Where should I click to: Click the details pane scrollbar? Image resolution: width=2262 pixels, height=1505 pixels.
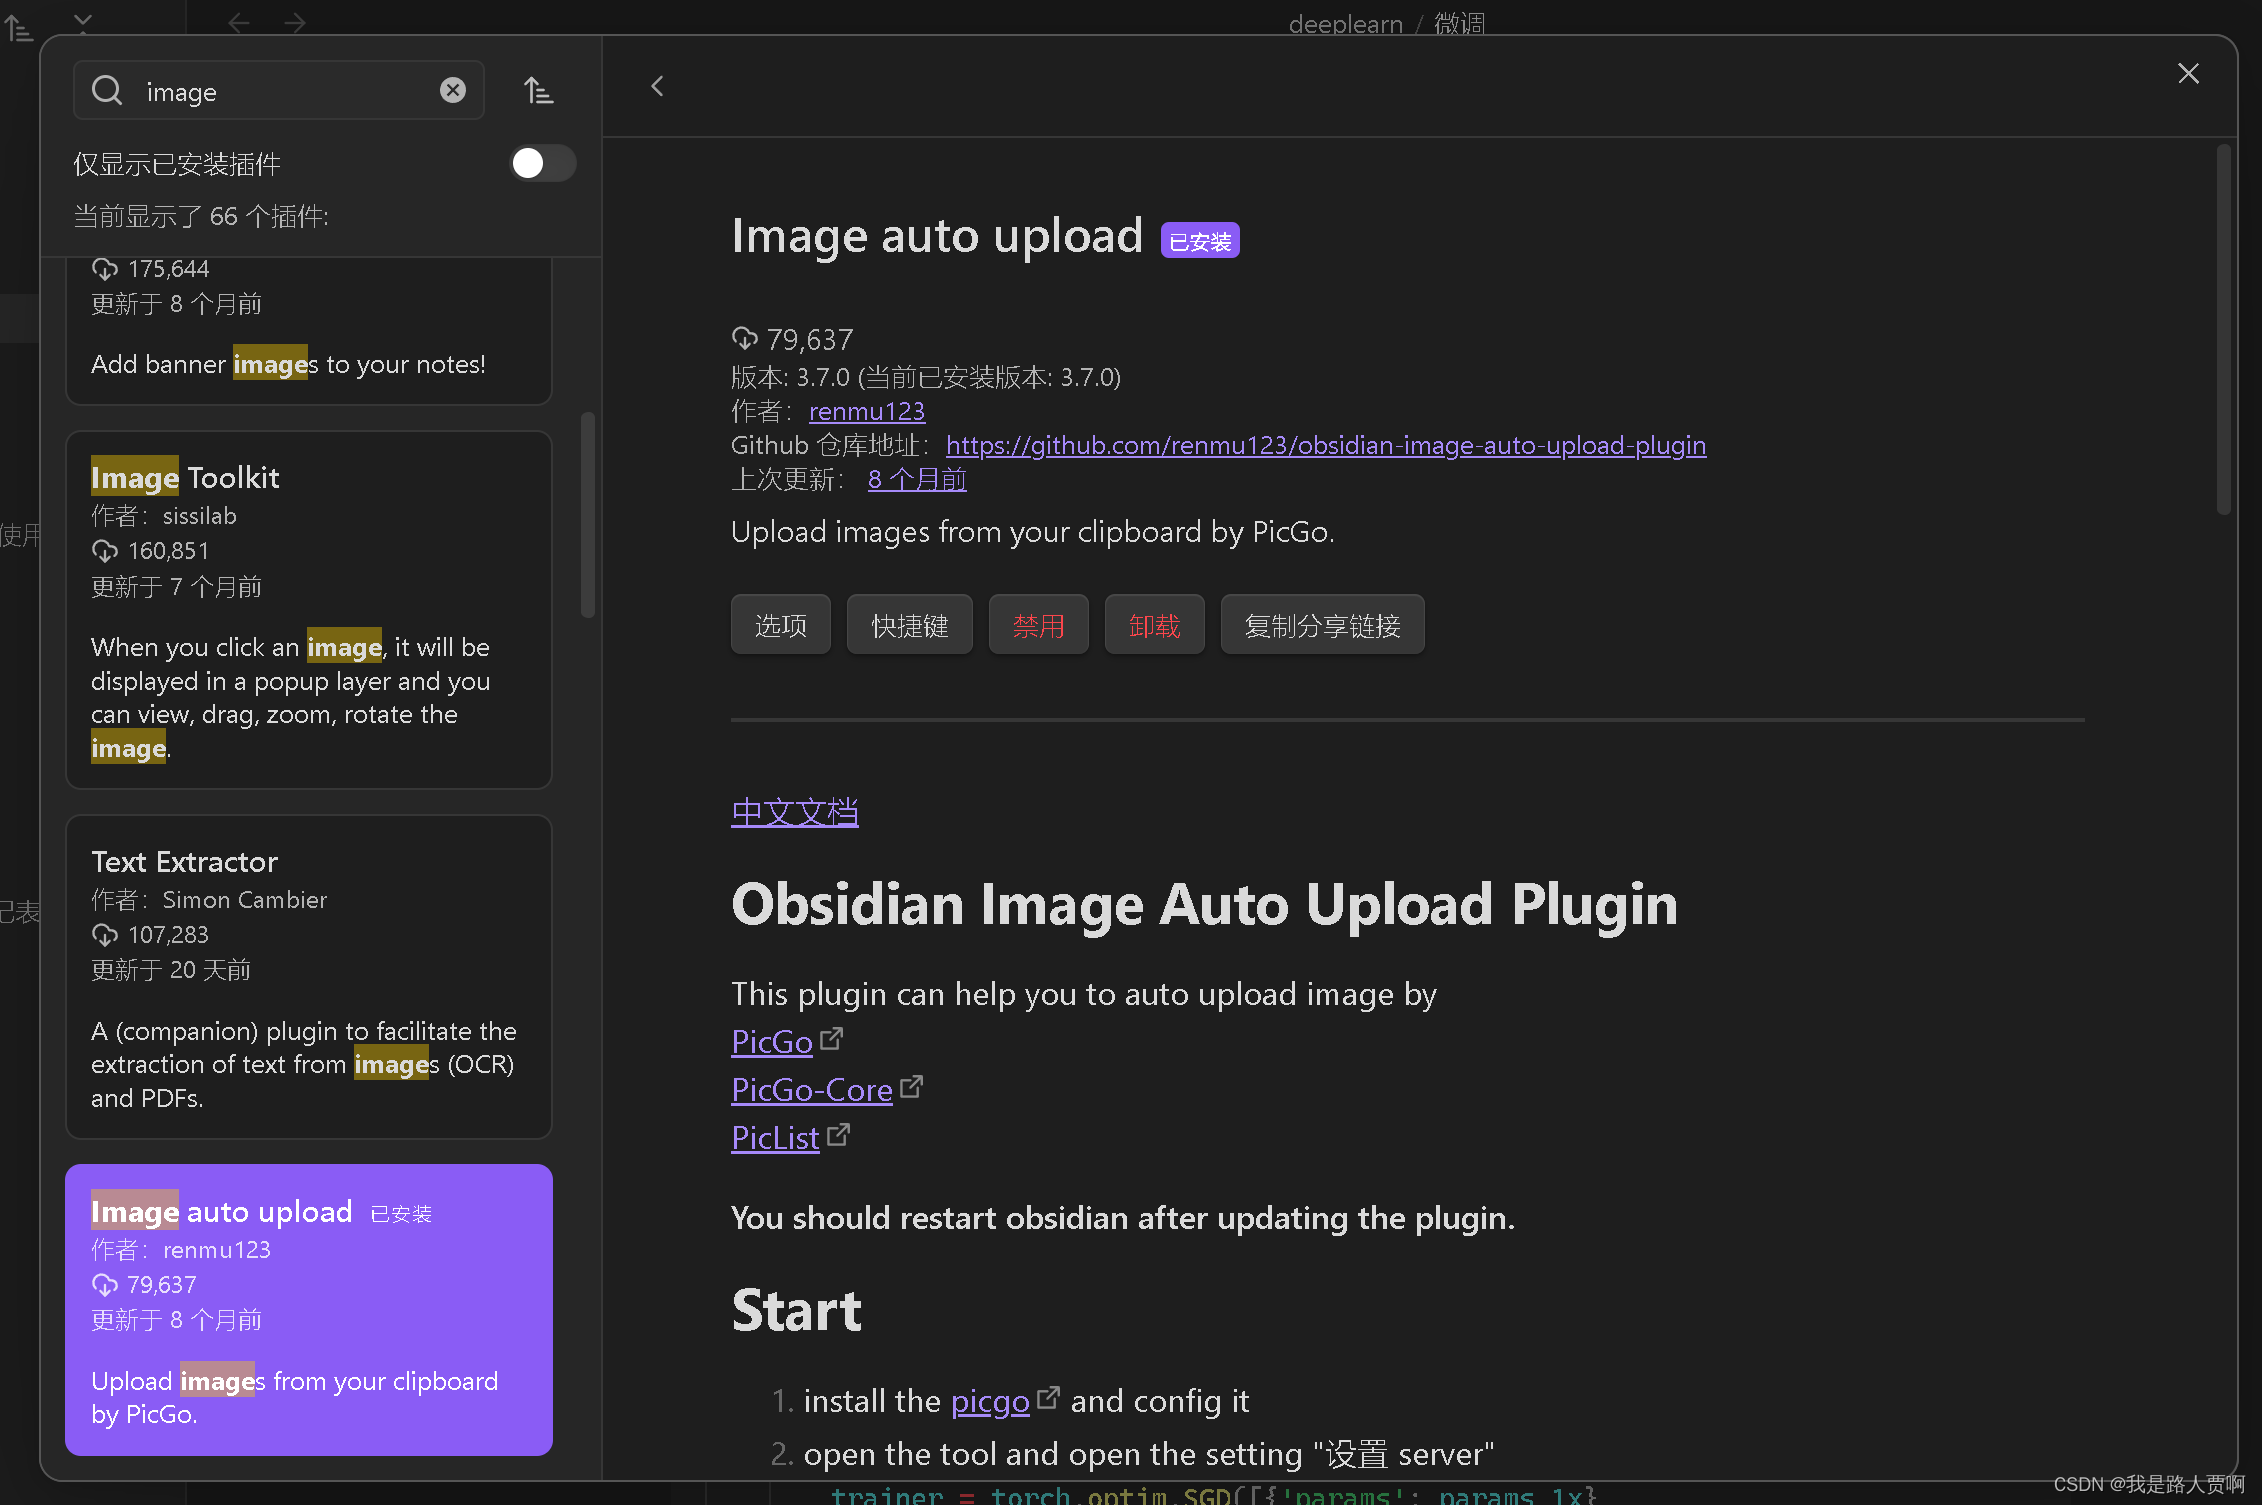(x=2223, y=330)
